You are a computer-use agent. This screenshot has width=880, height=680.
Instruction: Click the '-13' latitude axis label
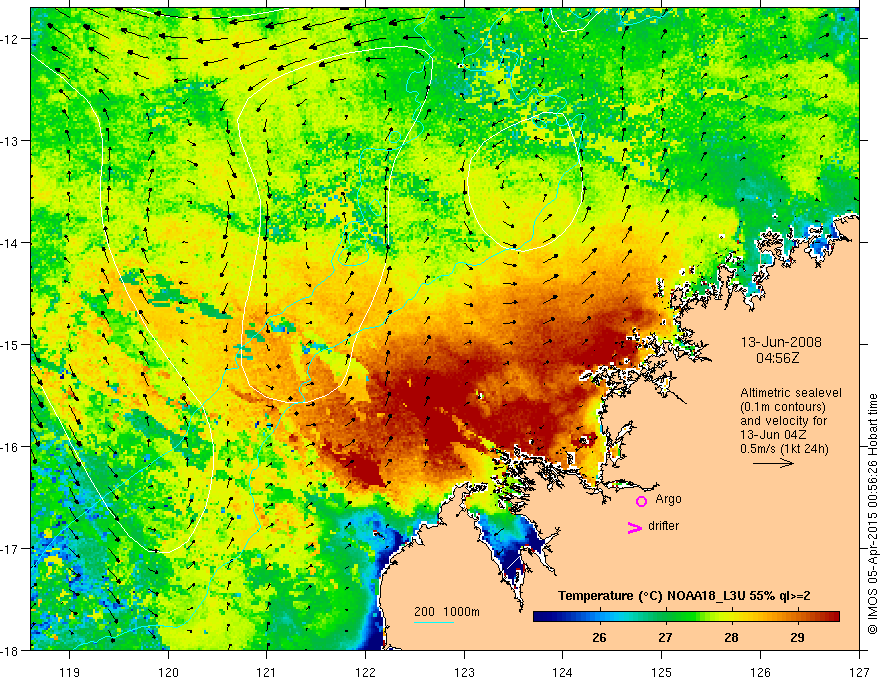click(x=11, y=141)
